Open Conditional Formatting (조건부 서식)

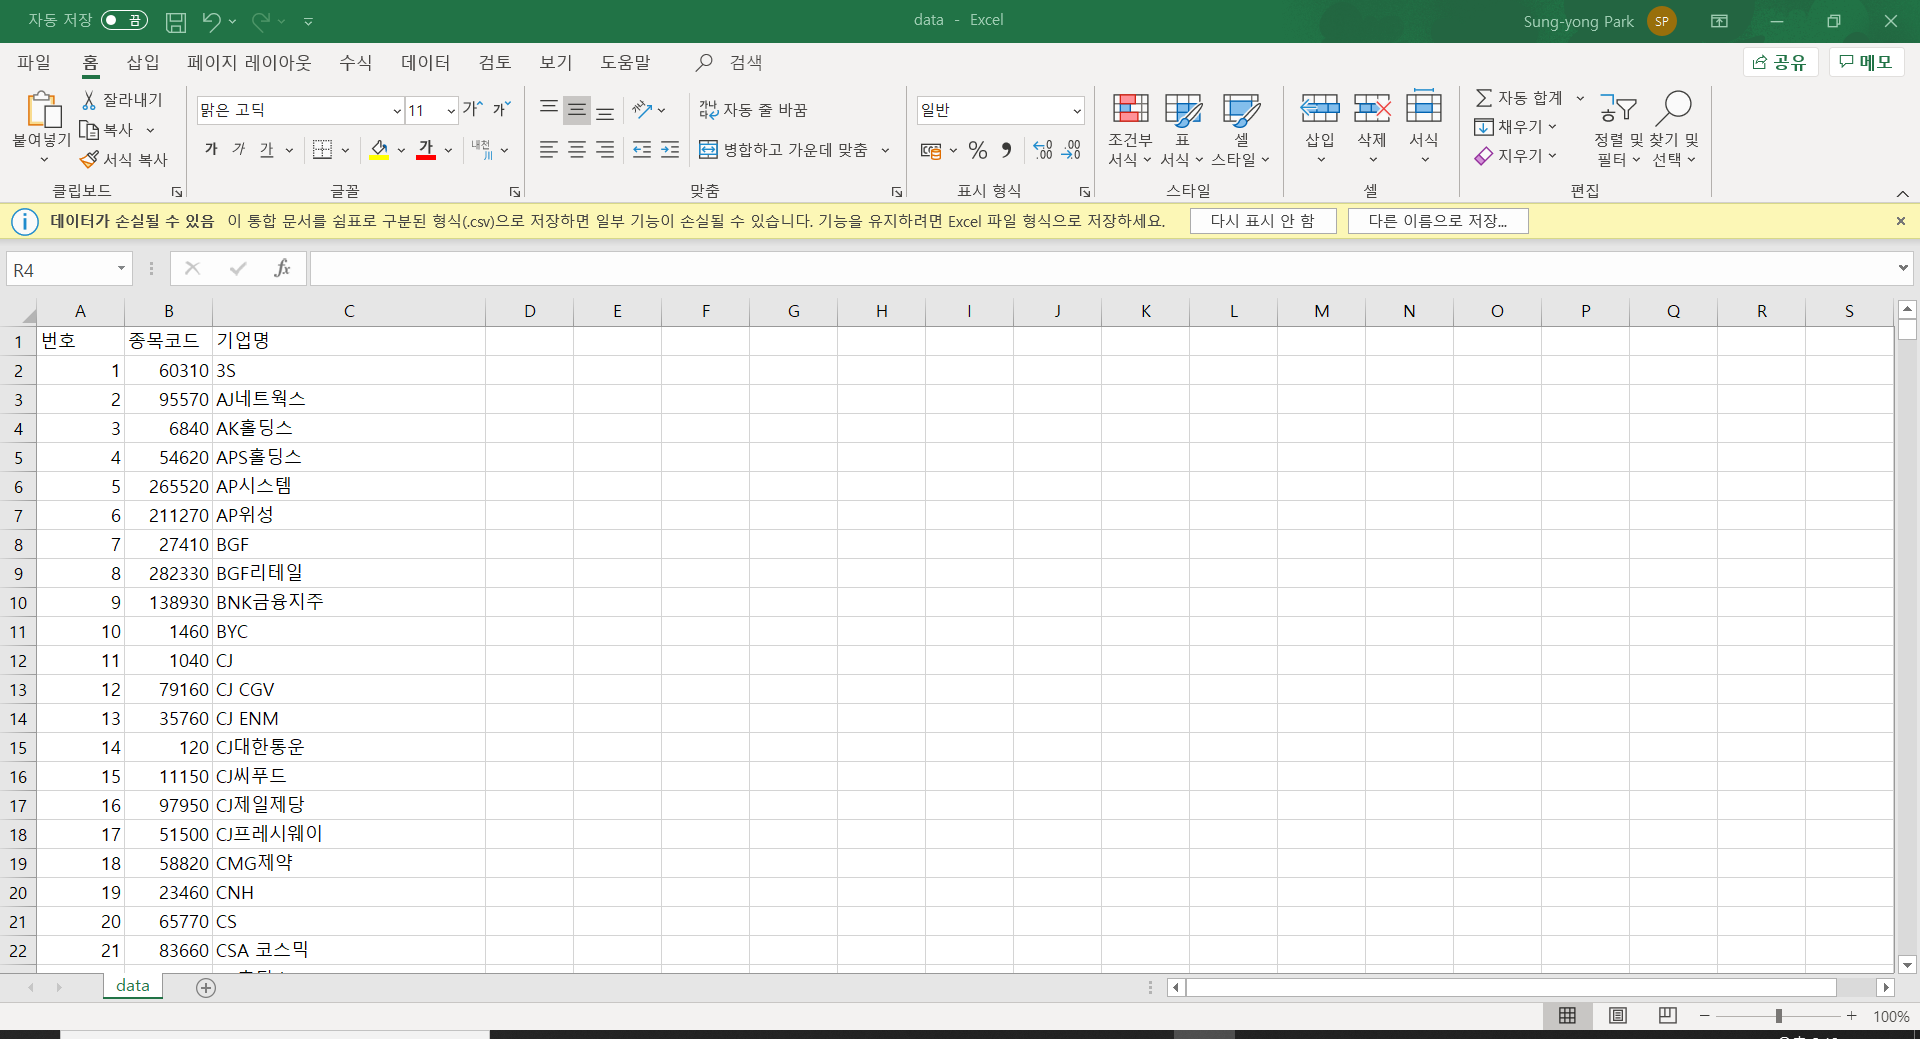[x=1130, y=130]
